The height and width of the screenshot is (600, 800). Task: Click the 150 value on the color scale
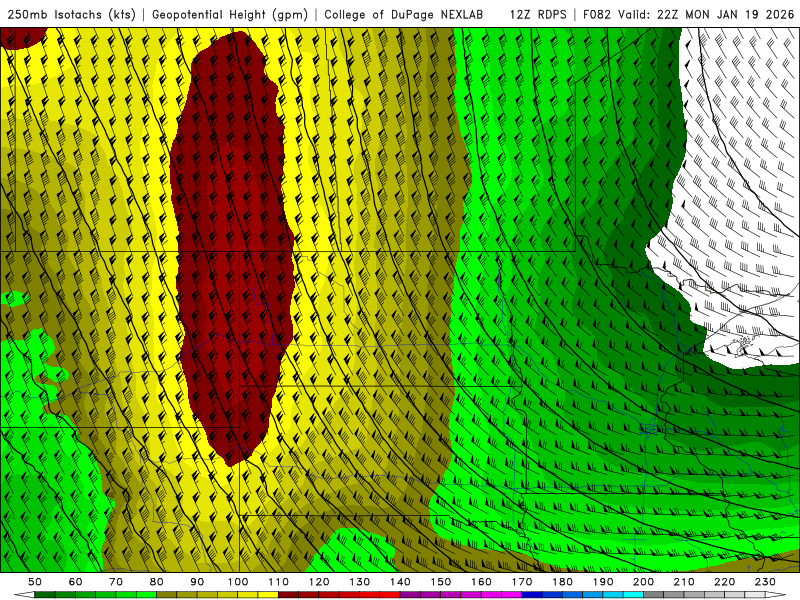pyautogui.click(x=441, y=582)
